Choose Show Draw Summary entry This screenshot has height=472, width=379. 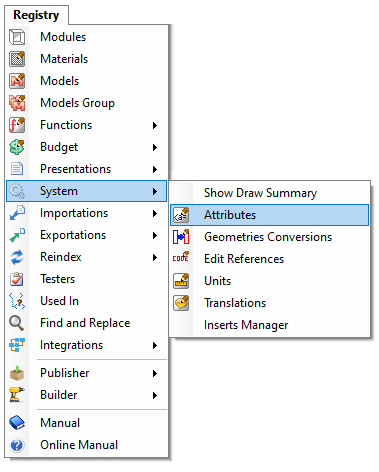270,193
